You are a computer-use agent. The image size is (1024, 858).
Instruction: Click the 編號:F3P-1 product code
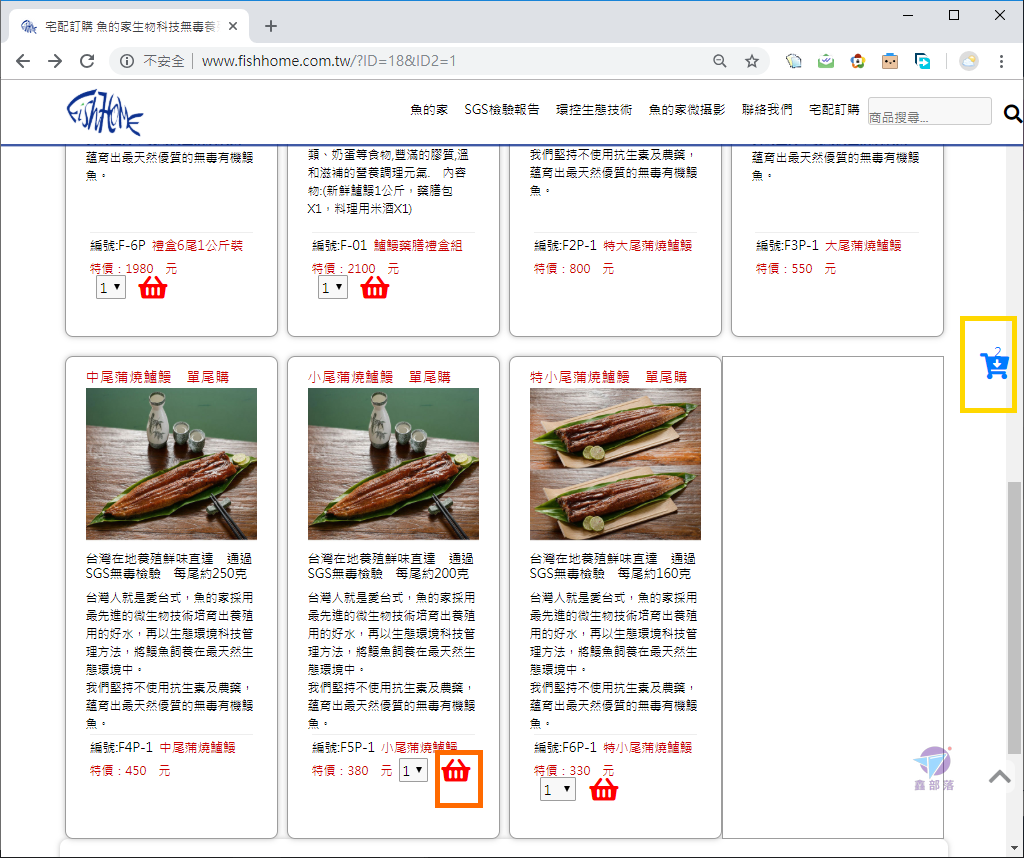(x=787, y=246)
